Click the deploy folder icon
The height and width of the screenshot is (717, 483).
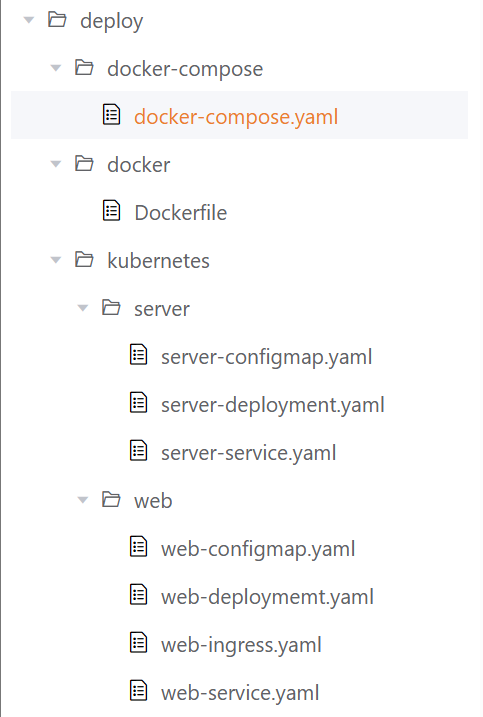(x=57, y=20)
